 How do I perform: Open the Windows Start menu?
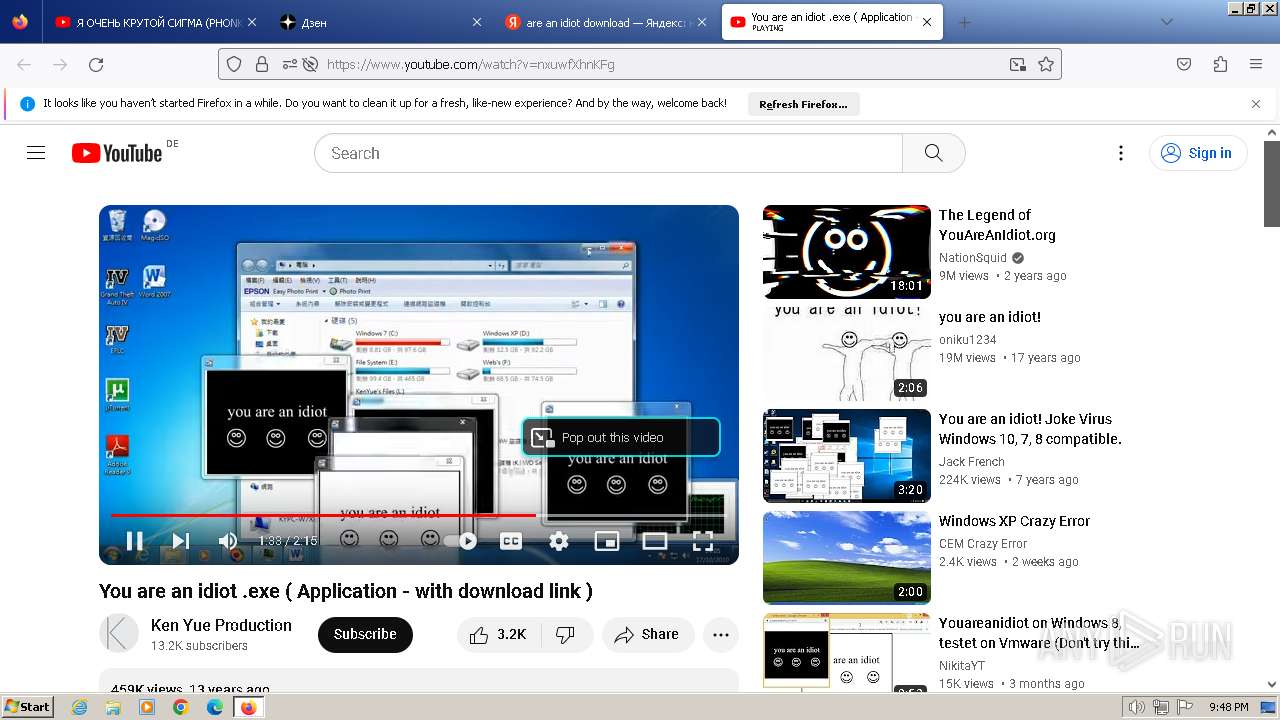(x=27, y=707)
